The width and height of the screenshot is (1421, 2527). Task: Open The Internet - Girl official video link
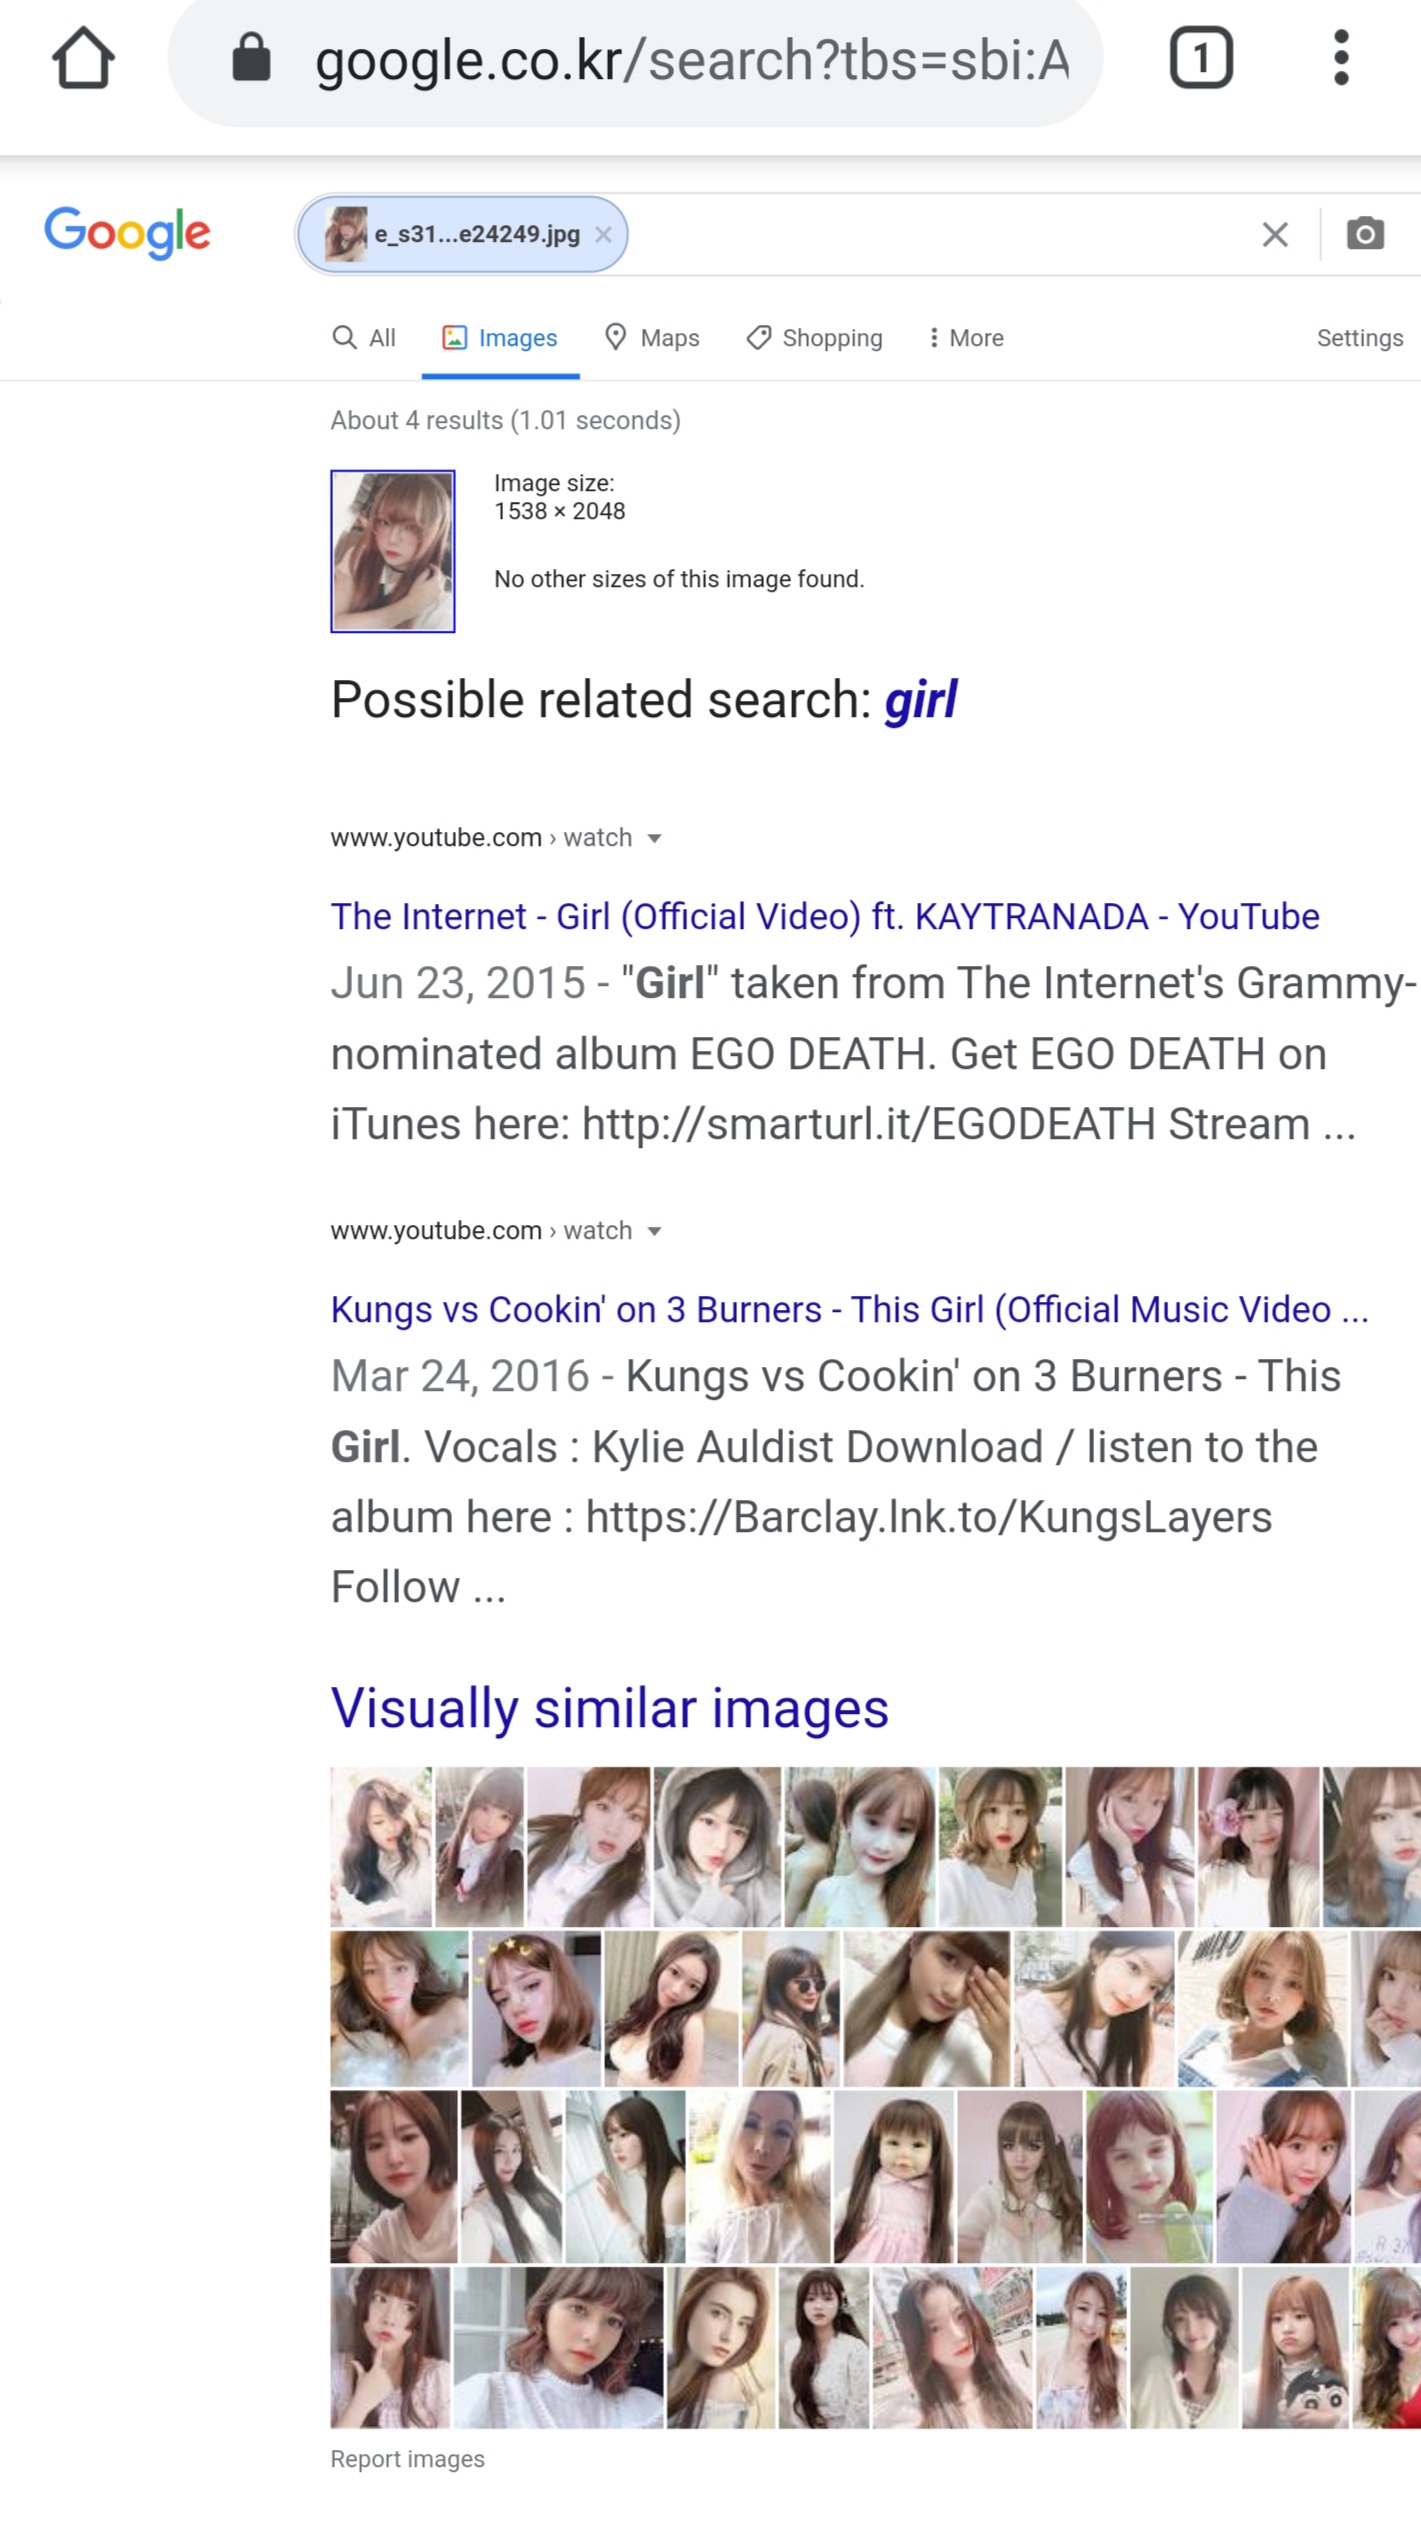(825, 916)
